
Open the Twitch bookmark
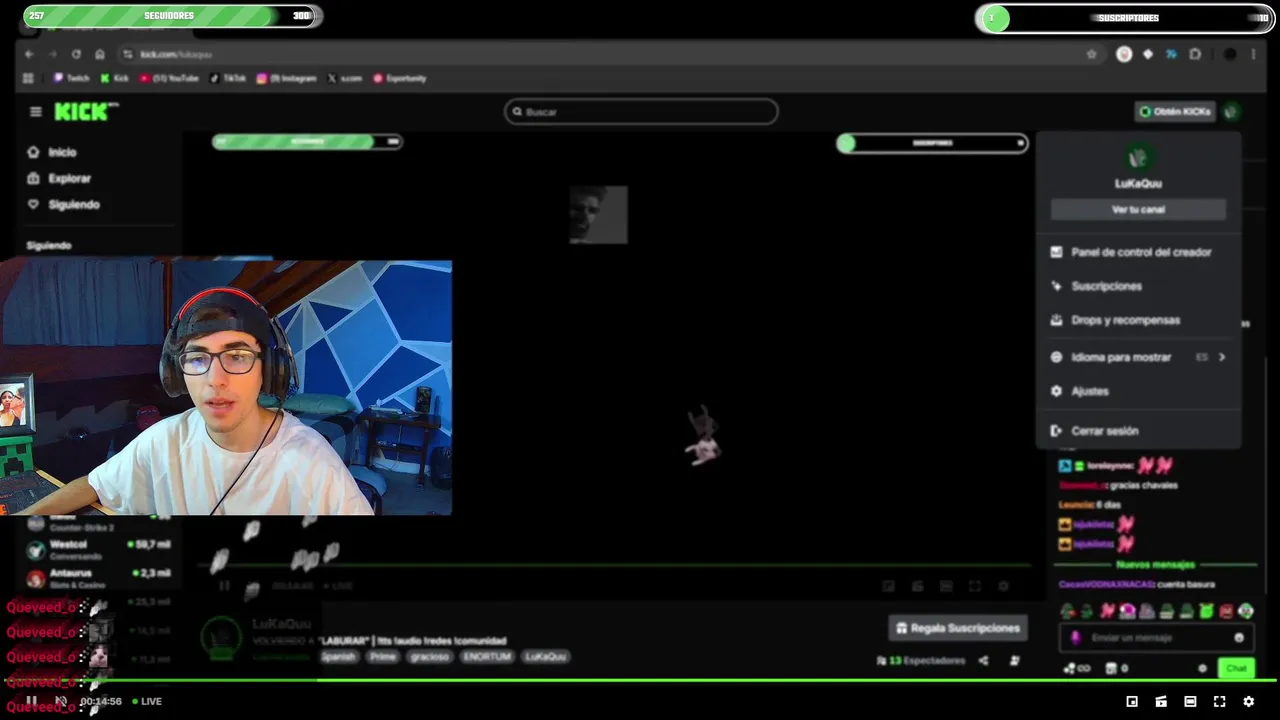tap(72, 78)
